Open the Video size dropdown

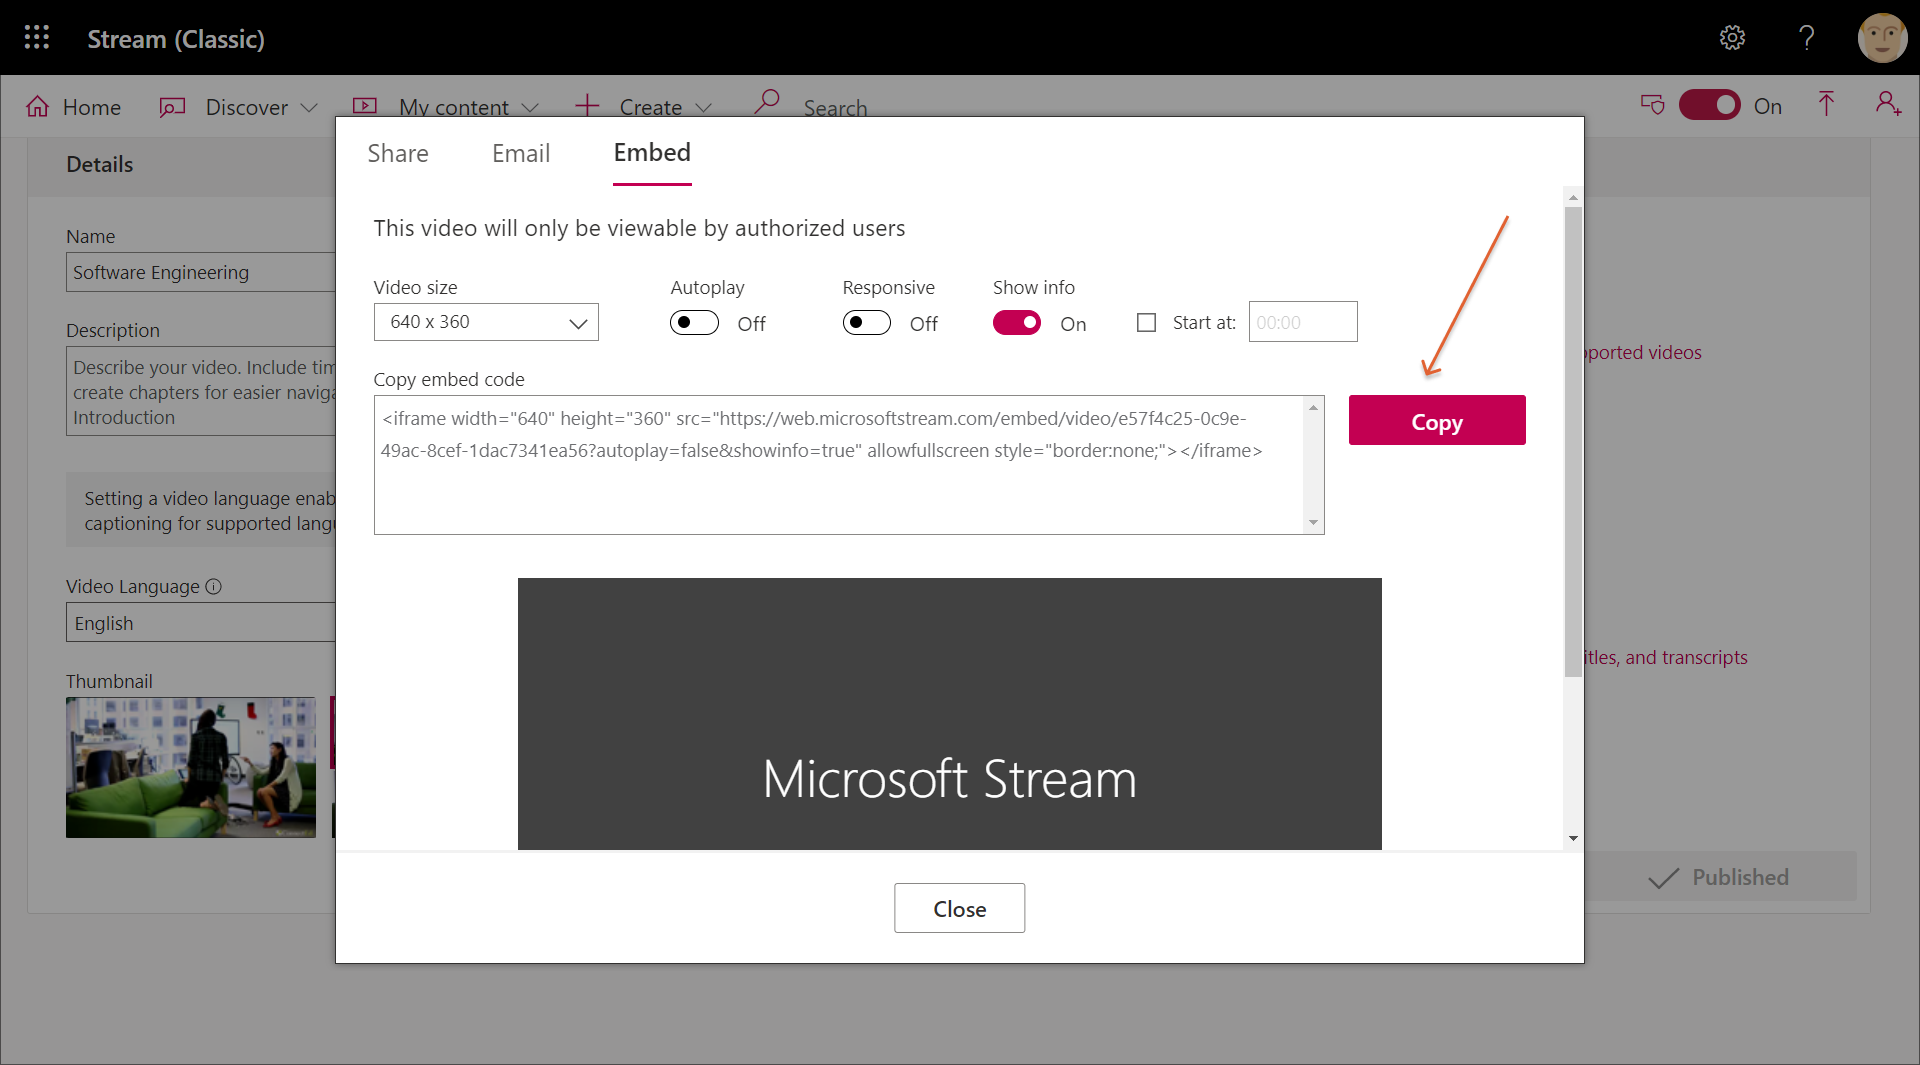point(486,322)
